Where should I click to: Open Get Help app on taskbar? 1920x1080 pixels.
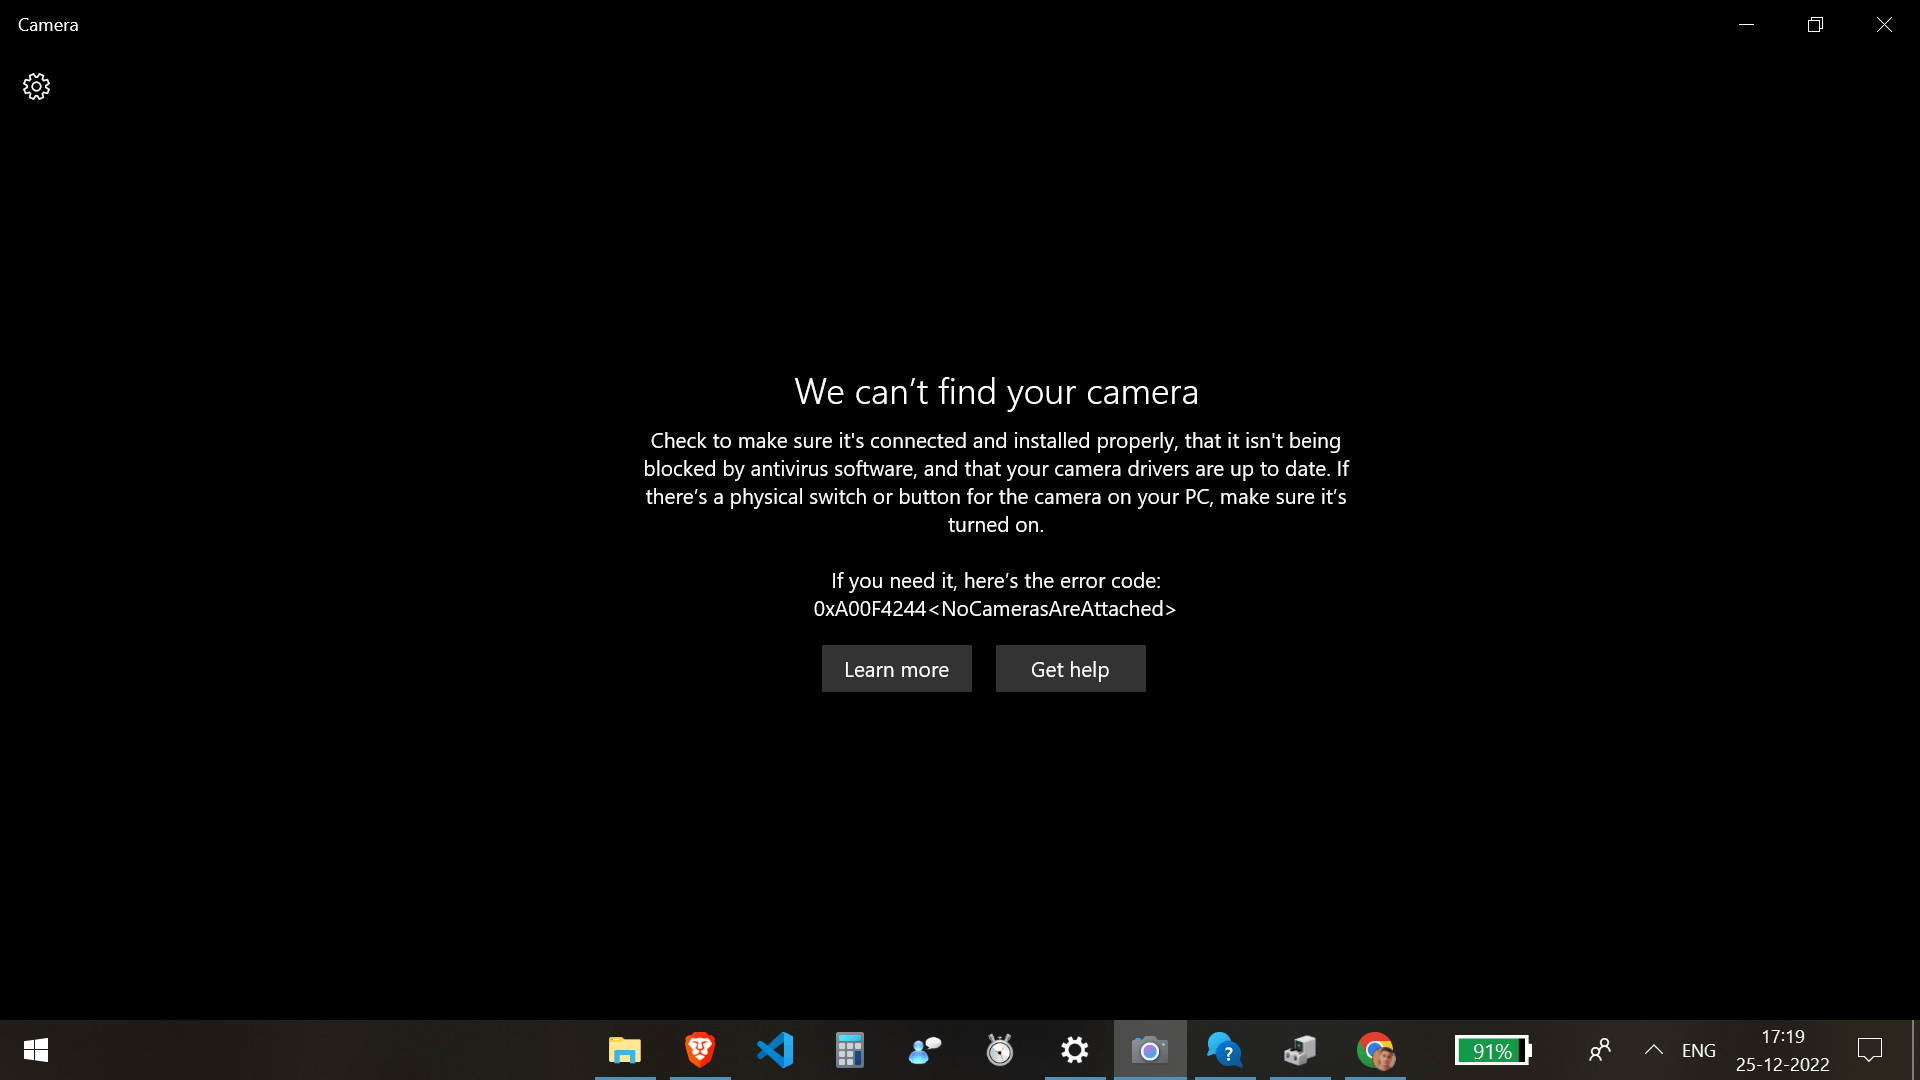[1225, 1050]
